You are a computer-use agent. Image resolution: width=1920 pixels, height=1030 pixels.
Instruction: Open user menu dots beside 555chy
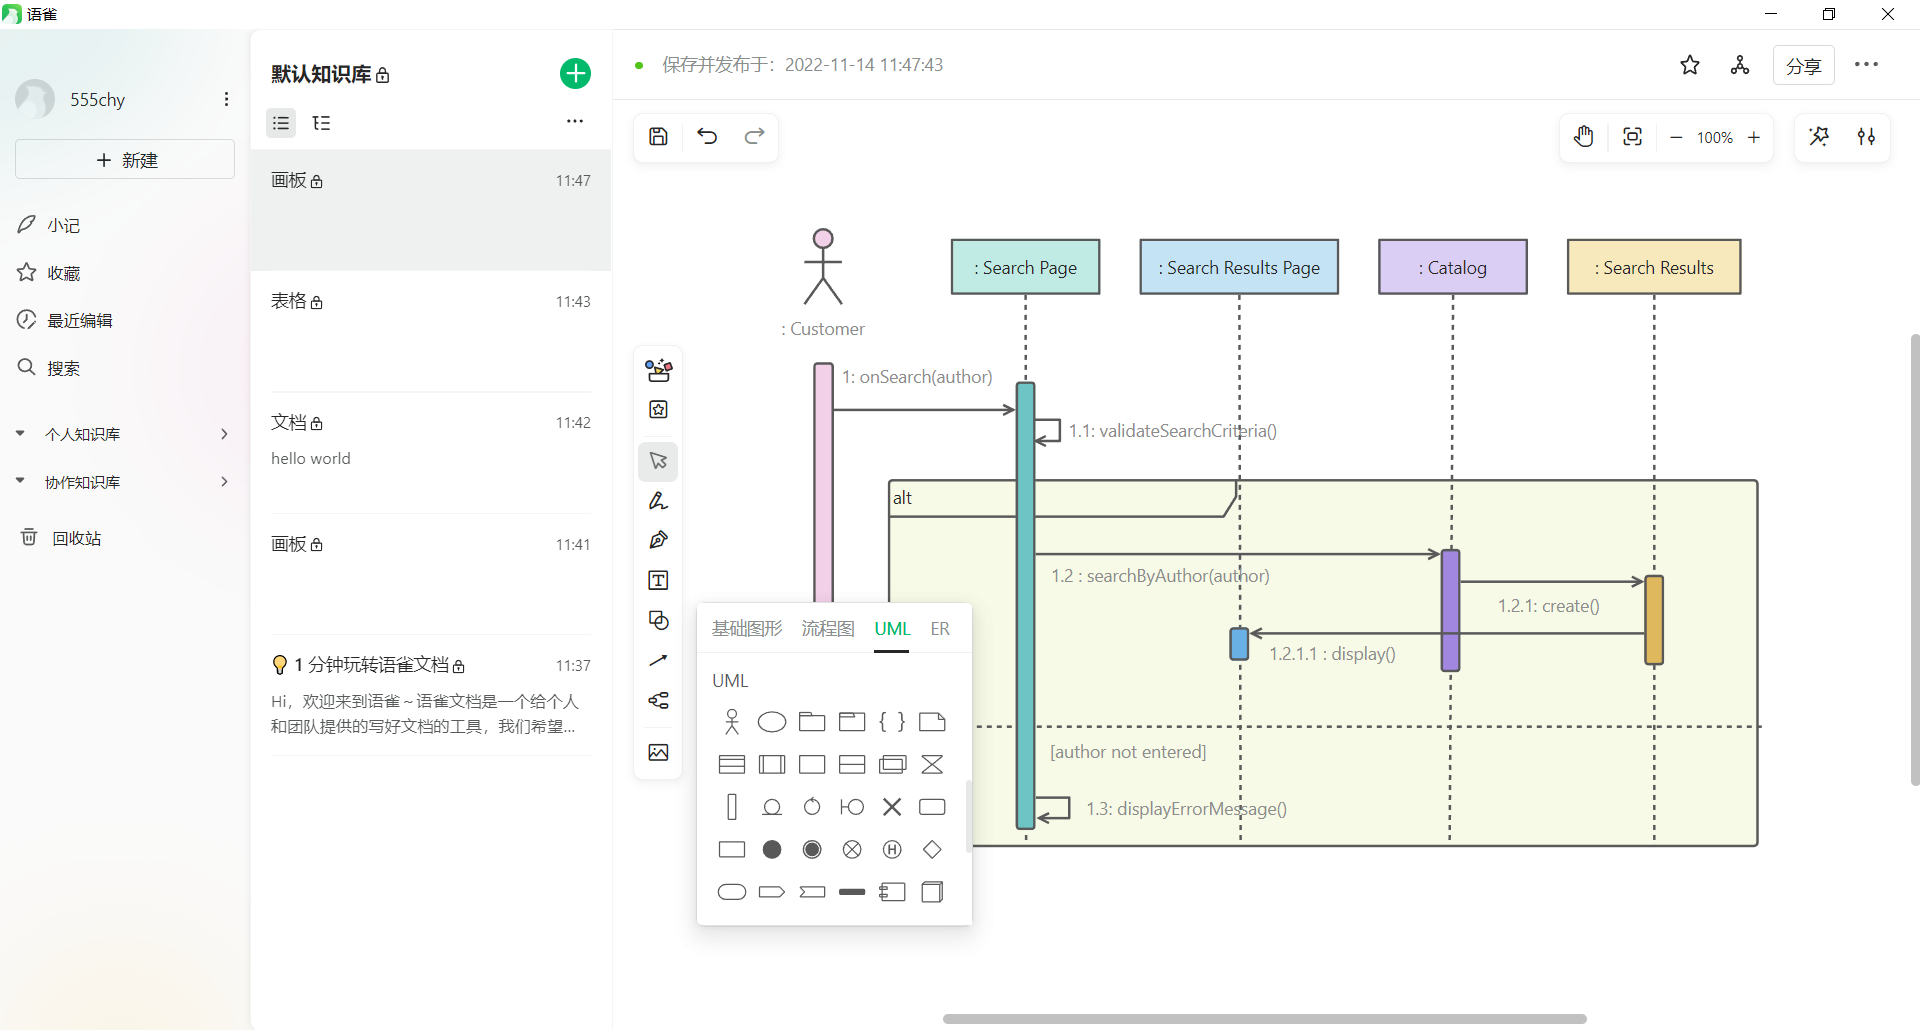(227, 99)
